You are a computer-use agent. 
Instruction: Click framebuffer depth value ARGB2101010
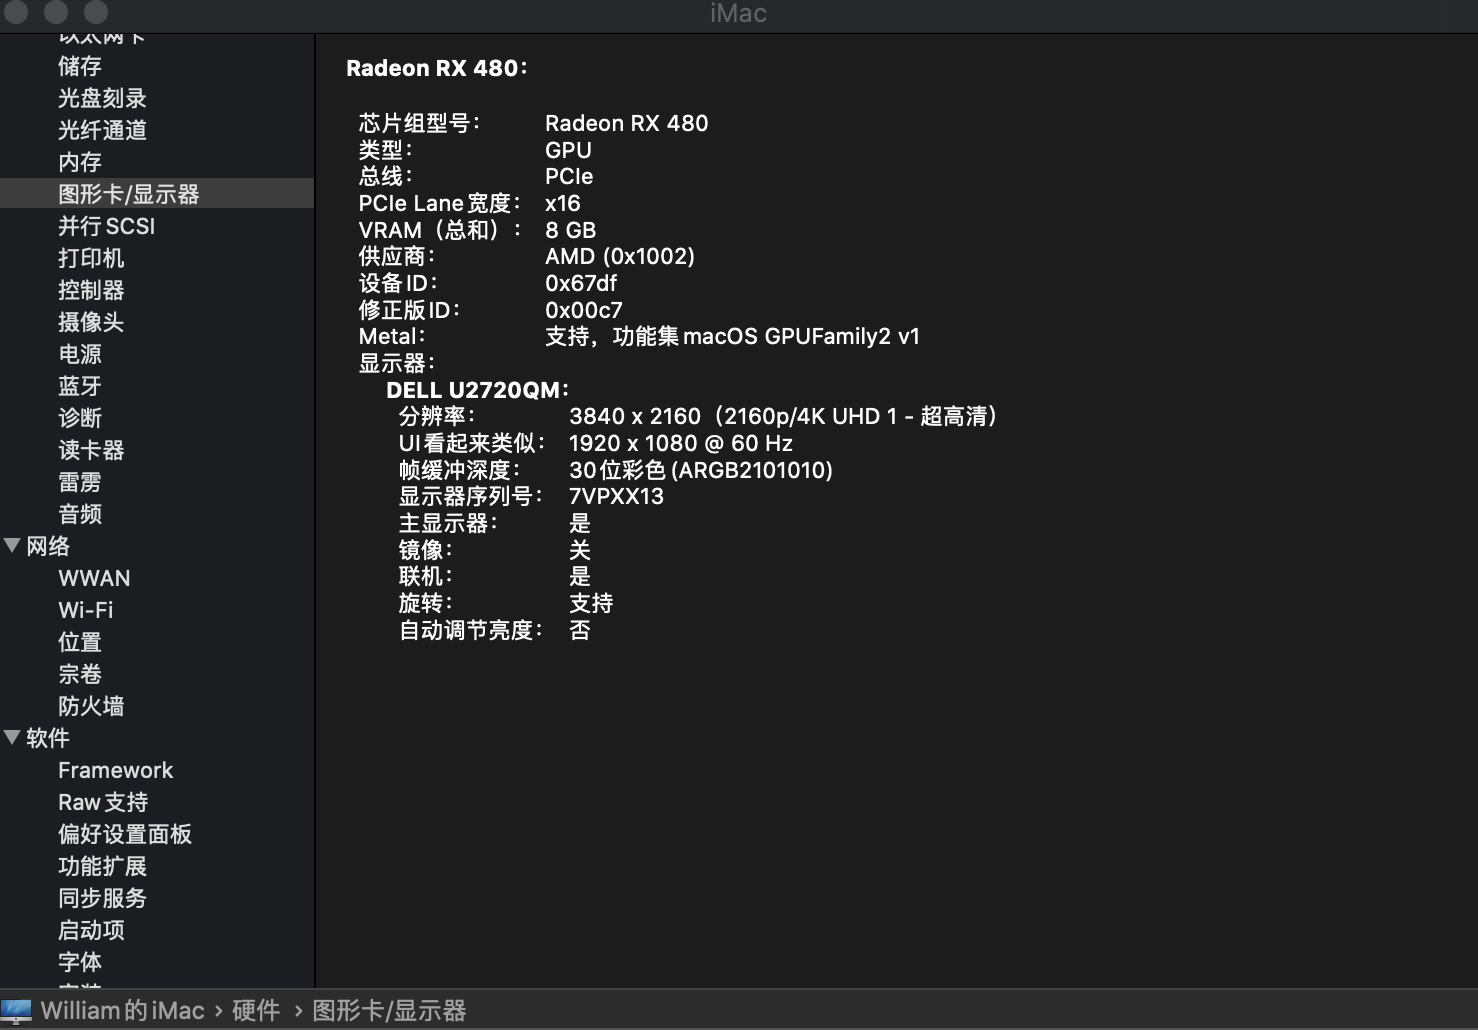point(701,470)
